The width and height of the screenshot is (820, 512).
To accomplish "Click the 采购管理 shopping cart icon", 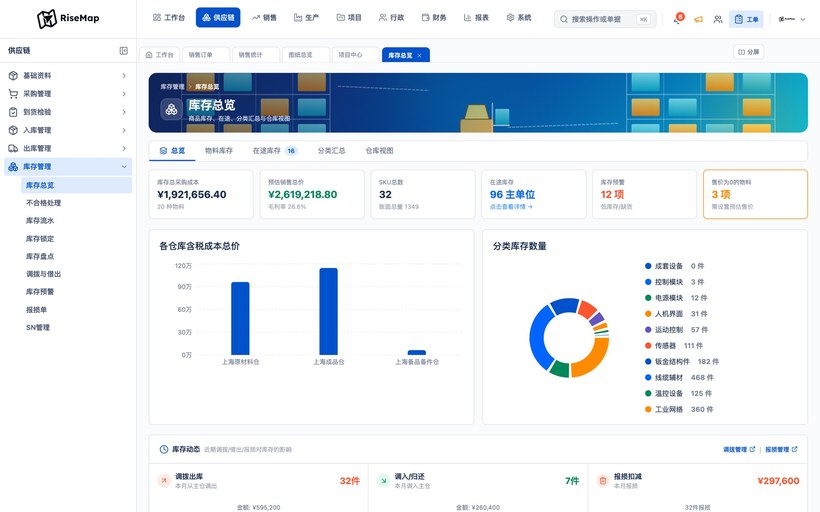I will [x=13, y=94].
